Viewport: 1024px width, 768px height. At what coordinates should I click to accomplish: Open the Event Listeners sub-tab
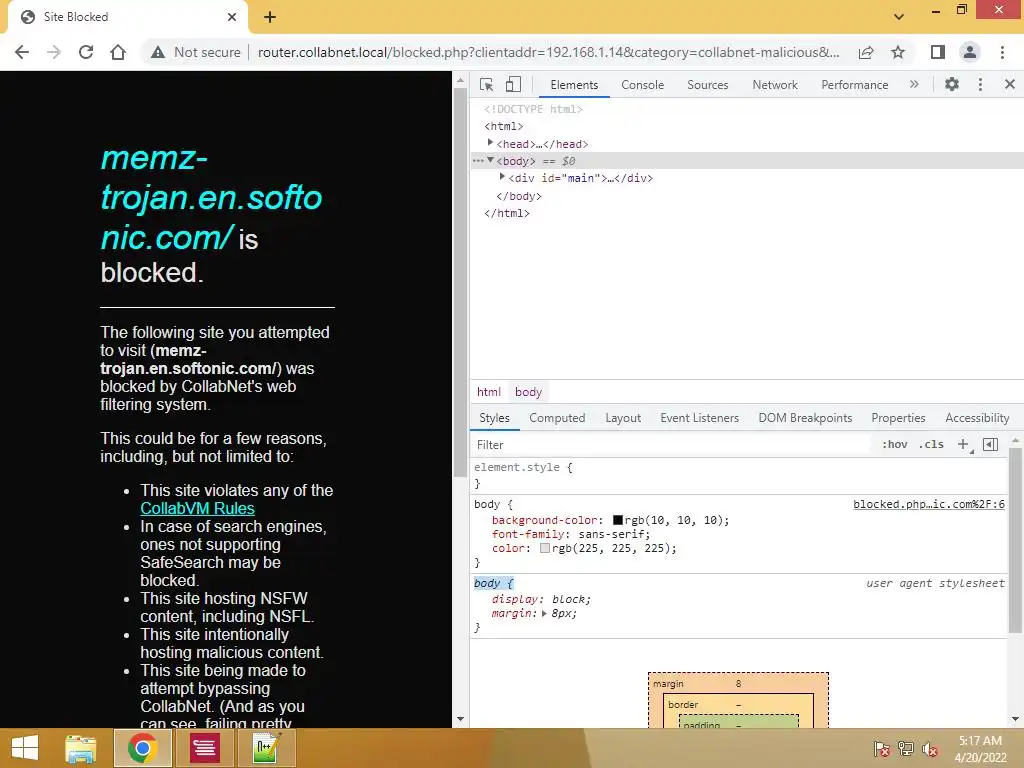699,418
